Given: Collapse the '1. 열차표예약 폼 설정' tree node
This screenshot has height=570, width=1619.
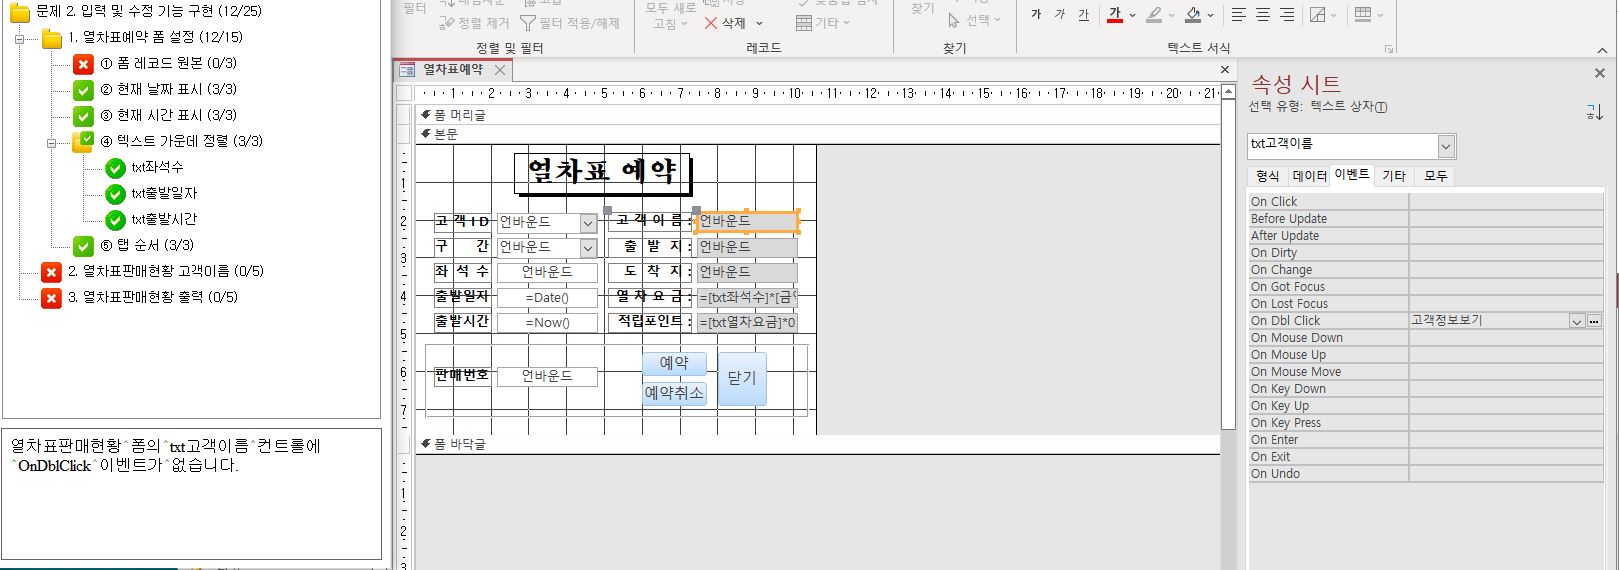Looking at the screenshot, I should coord(20,39).
